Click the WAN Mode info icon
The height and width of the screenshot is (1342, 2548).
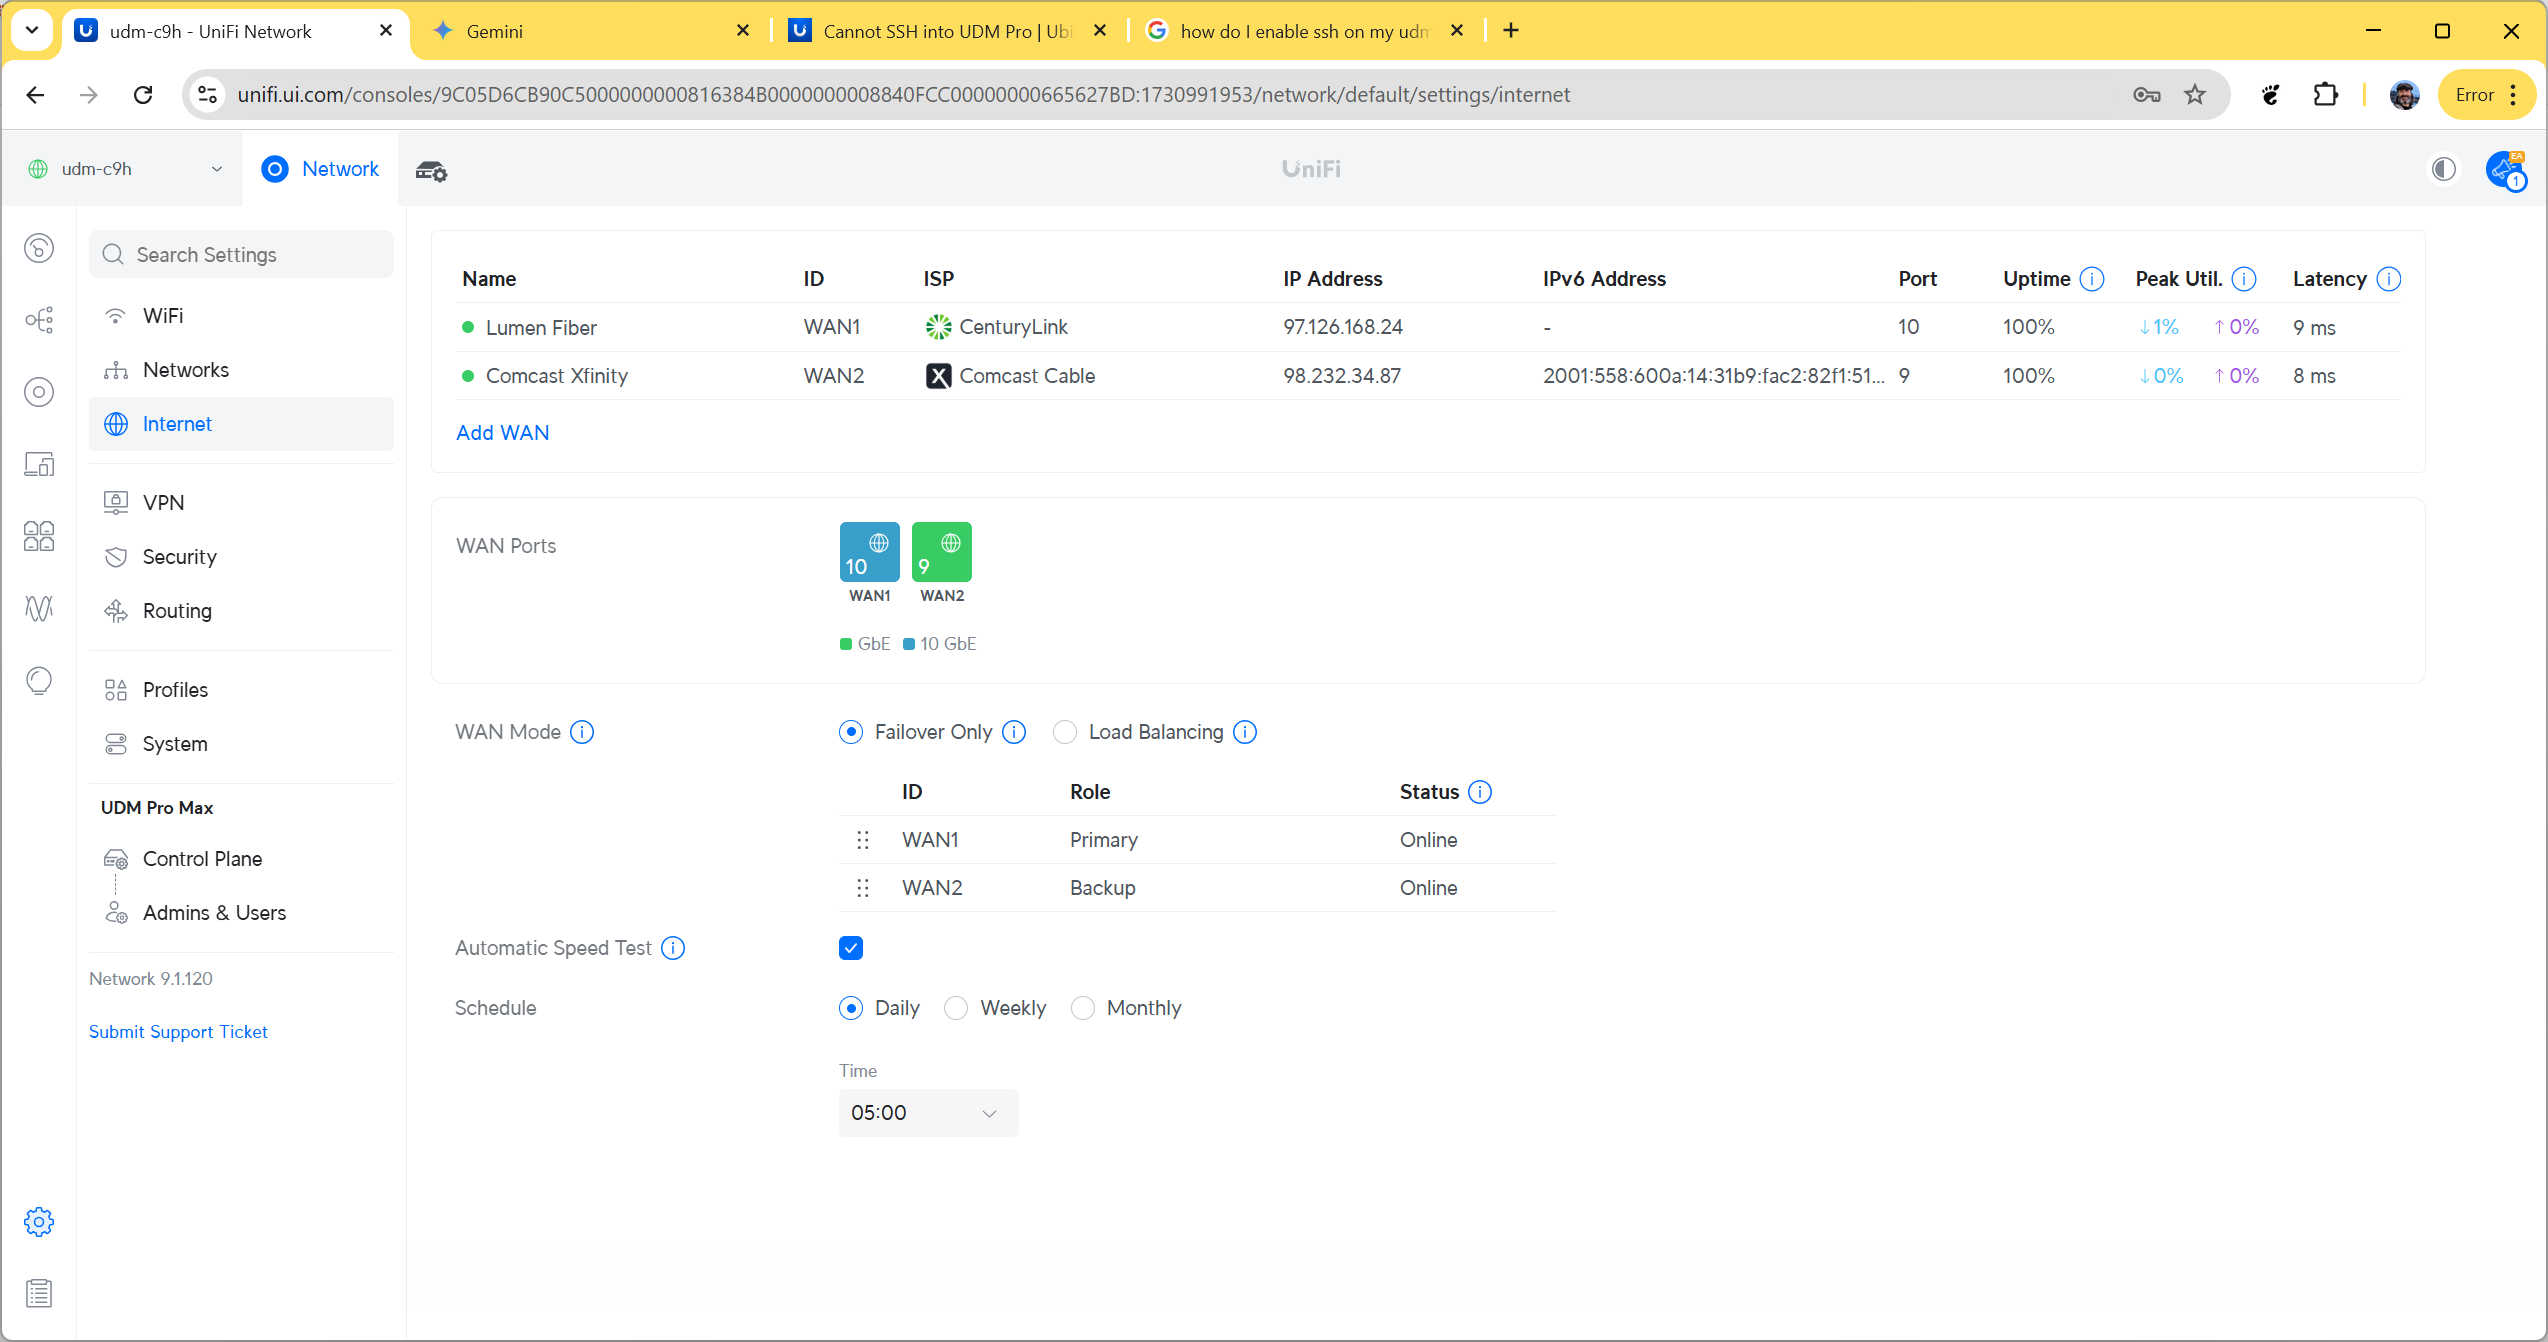click(x=582, y=732)
